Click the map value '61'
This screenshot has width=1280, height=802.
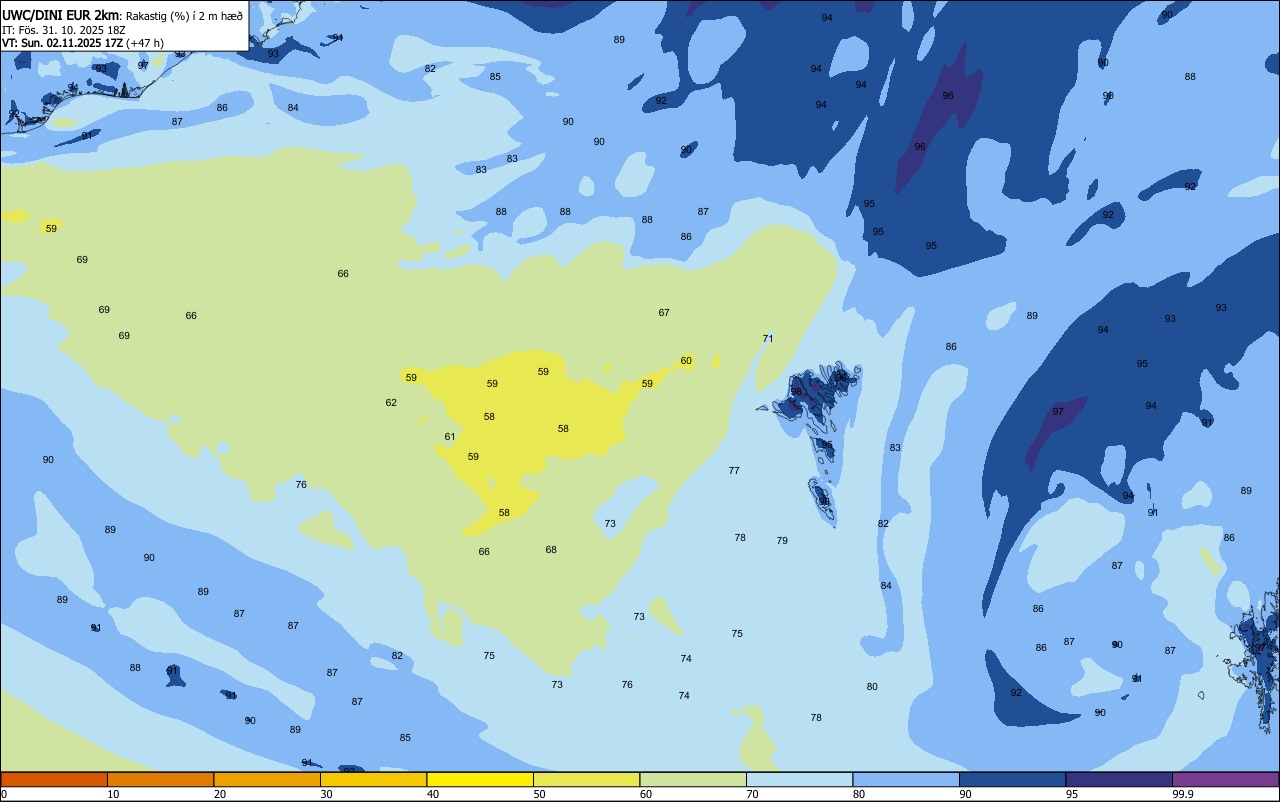tap(450, 437)
